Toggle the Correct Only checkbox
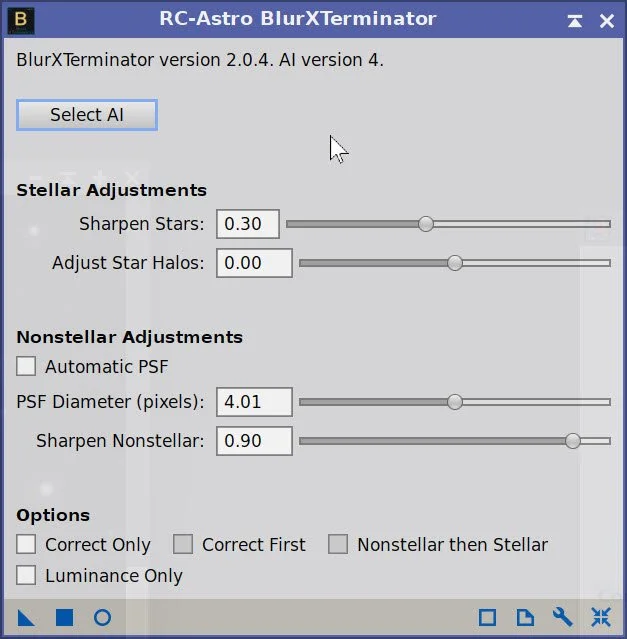 (x=26, y=544)
